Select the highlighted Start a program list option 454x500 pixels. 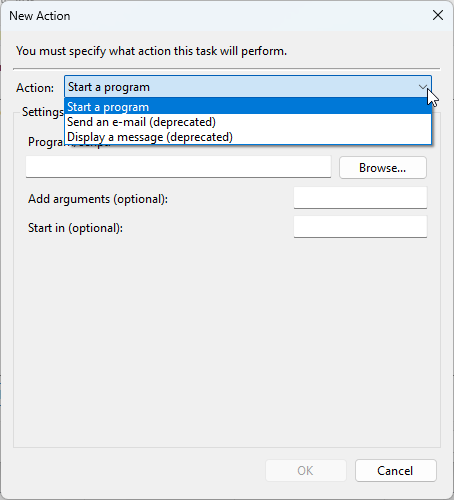[x=248, y=107]
